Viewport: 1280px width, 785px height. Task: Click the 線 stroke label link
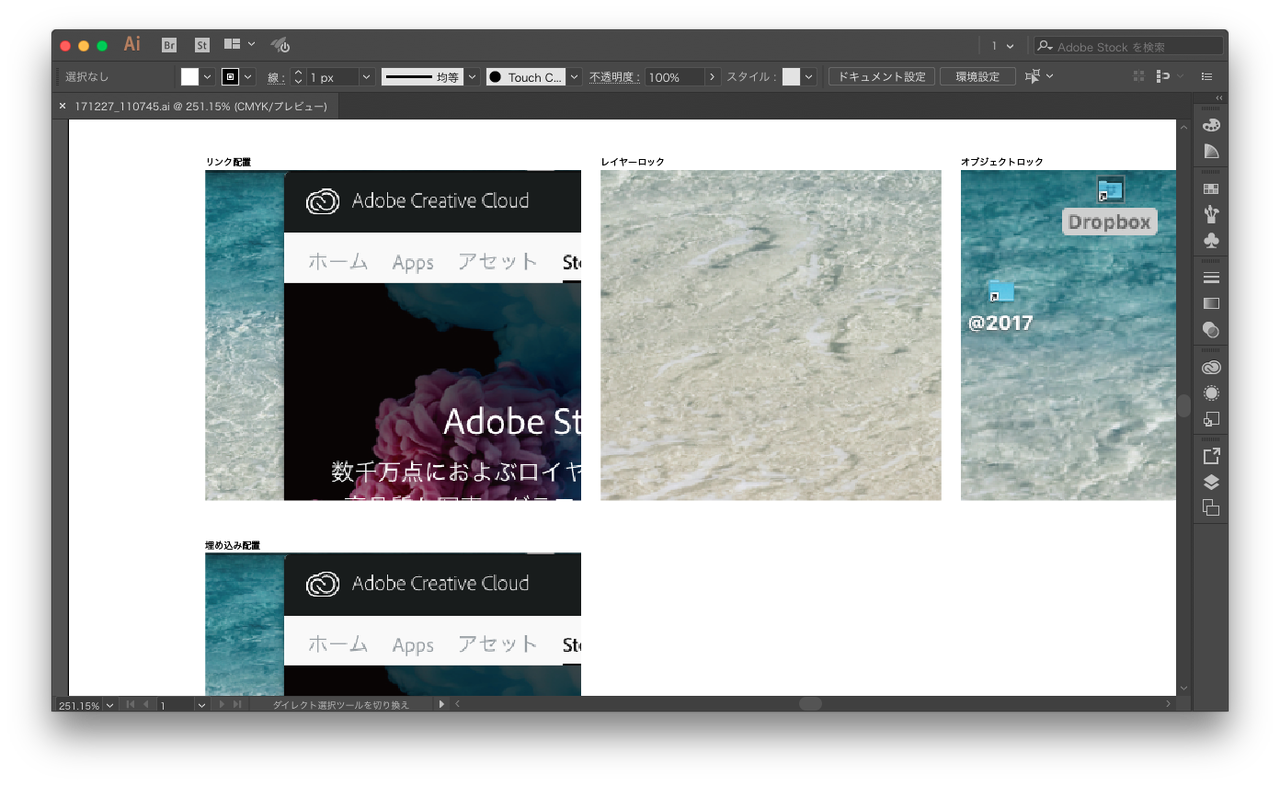[275, 77]
